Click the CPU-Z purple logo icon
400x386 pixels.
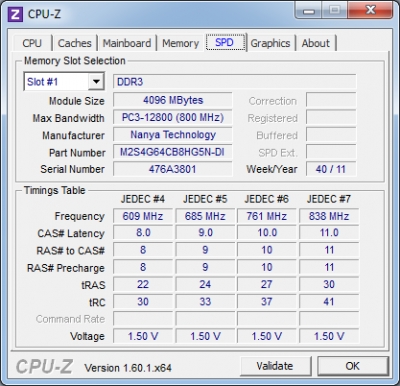15,14
